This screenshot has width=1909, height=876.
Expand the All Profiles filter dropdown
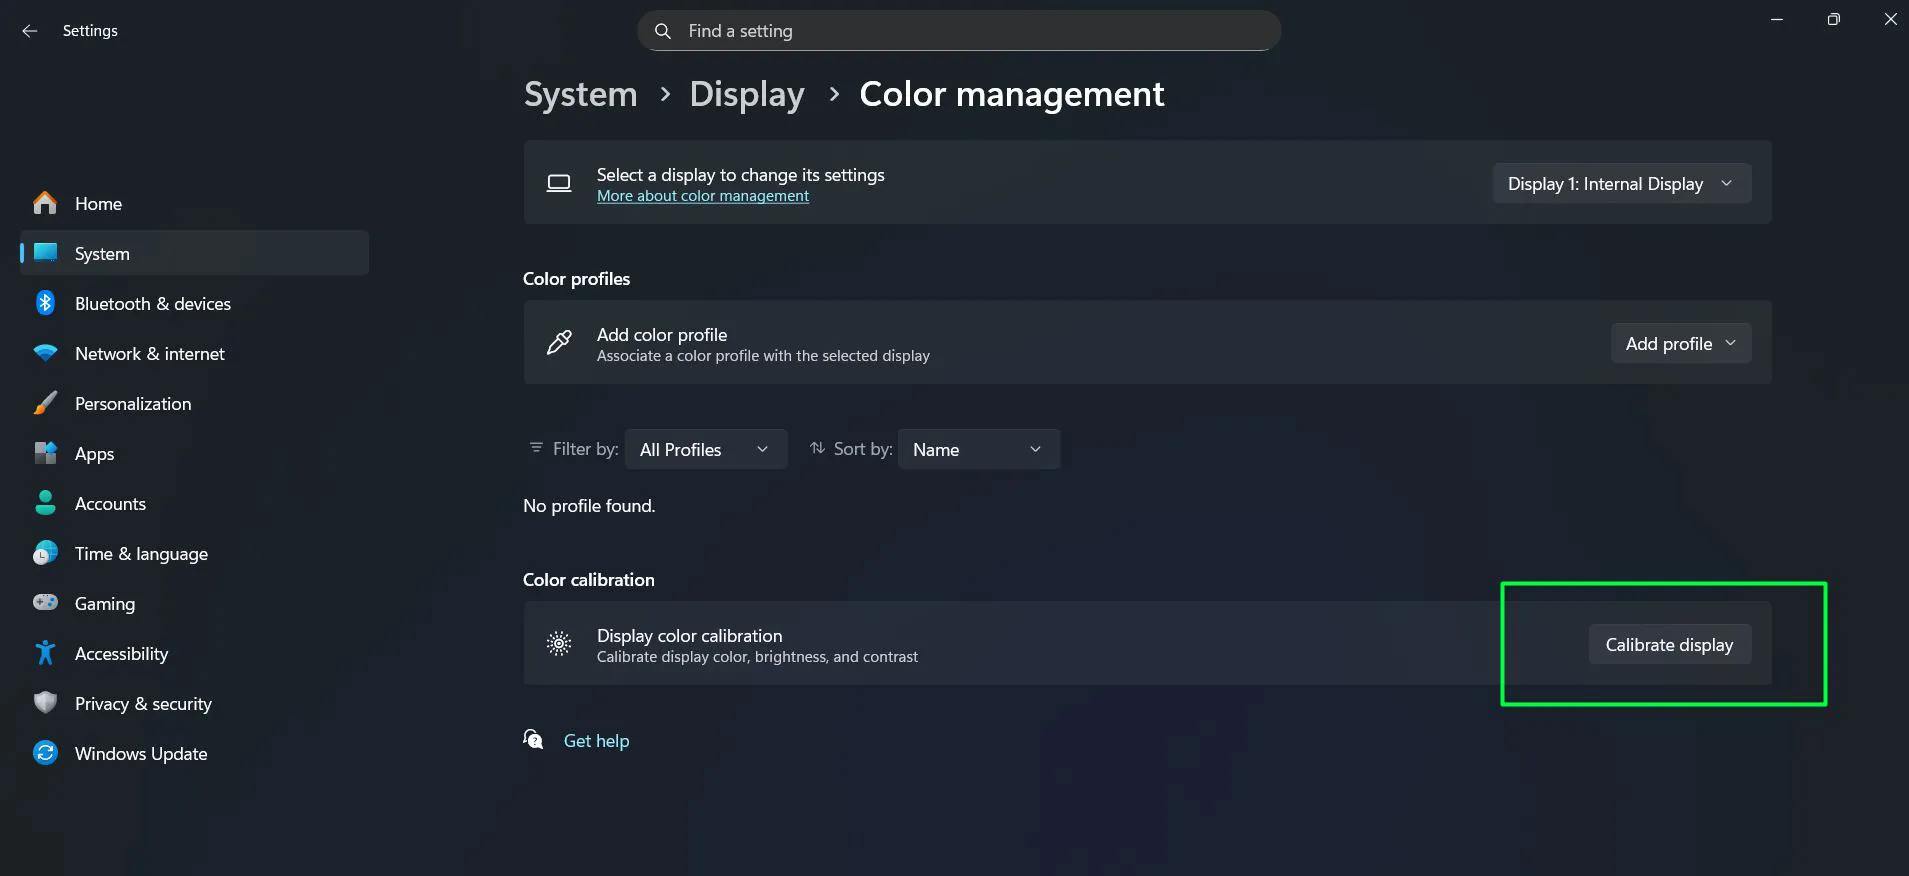[706, 449]
